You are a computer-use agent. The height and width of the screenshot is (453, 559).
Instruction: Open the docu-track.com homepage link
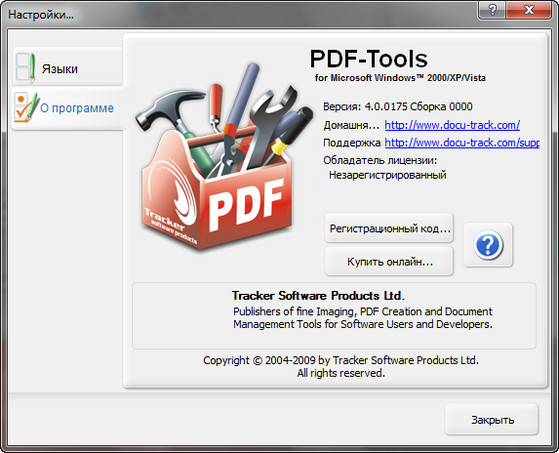pos(452,125)
